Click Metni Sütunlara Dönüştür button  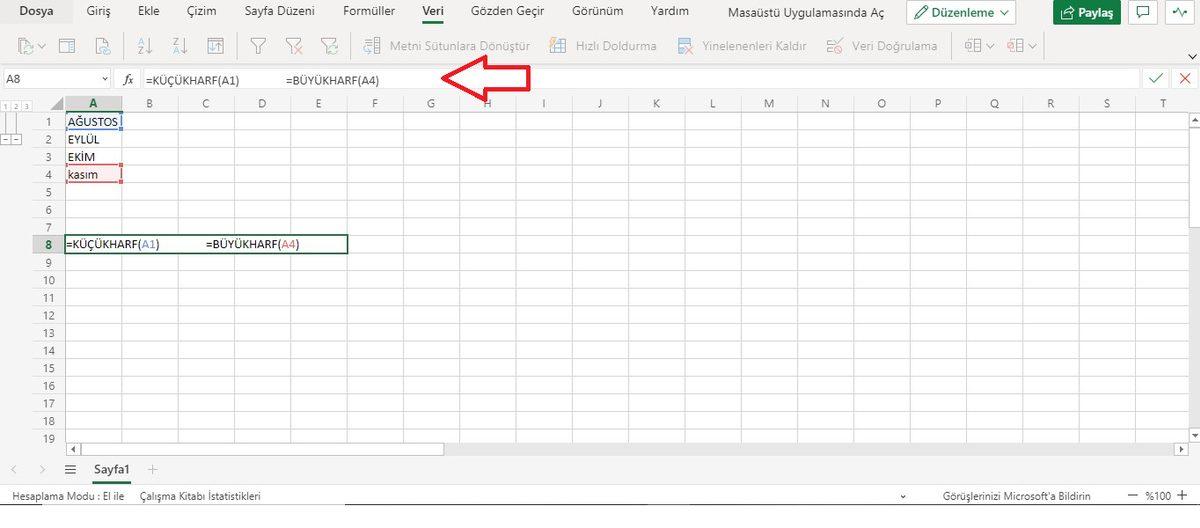tap(447, 46)
